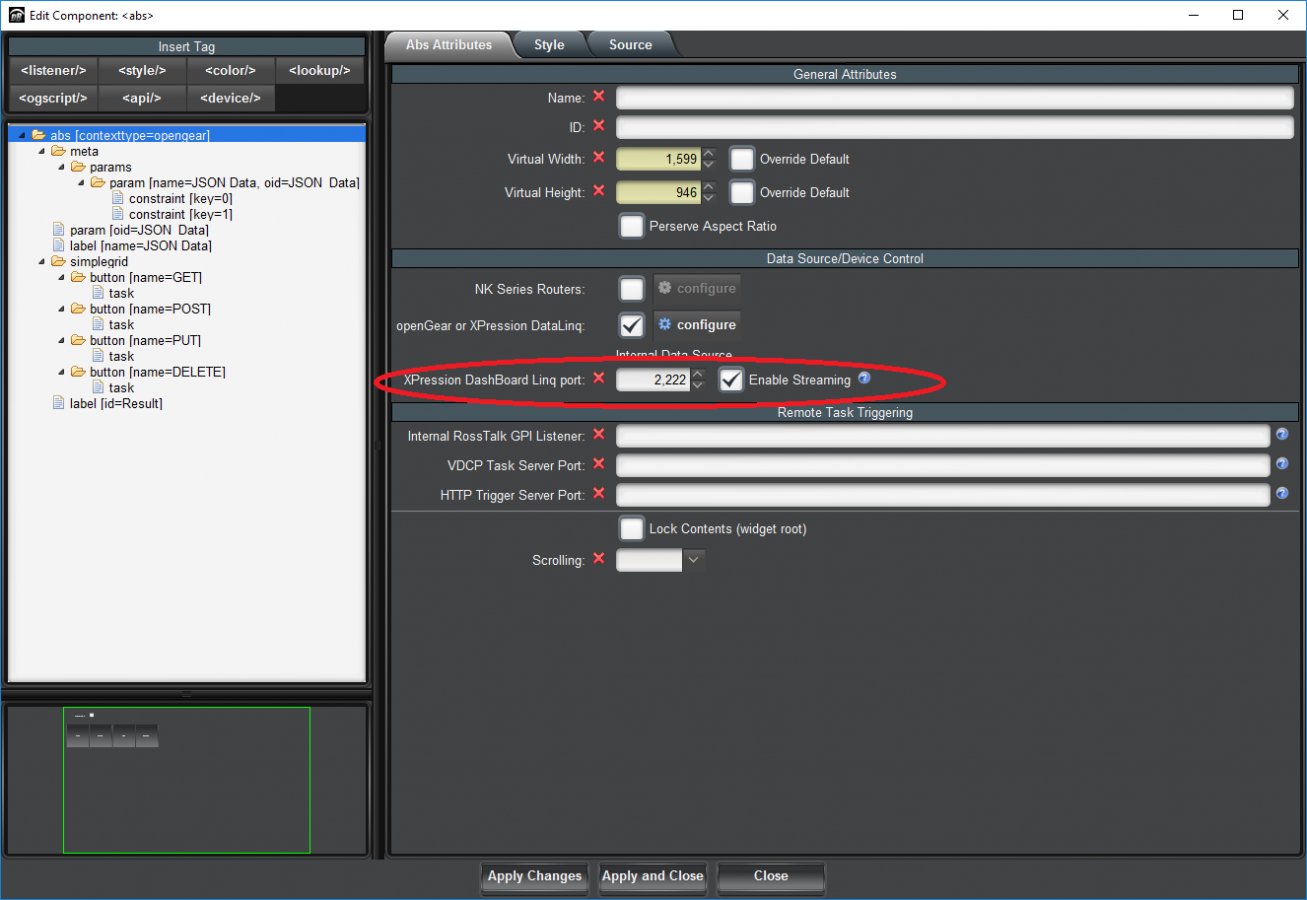
Task: Insert a <listener/> tag
Action: [x=53, y=71]
